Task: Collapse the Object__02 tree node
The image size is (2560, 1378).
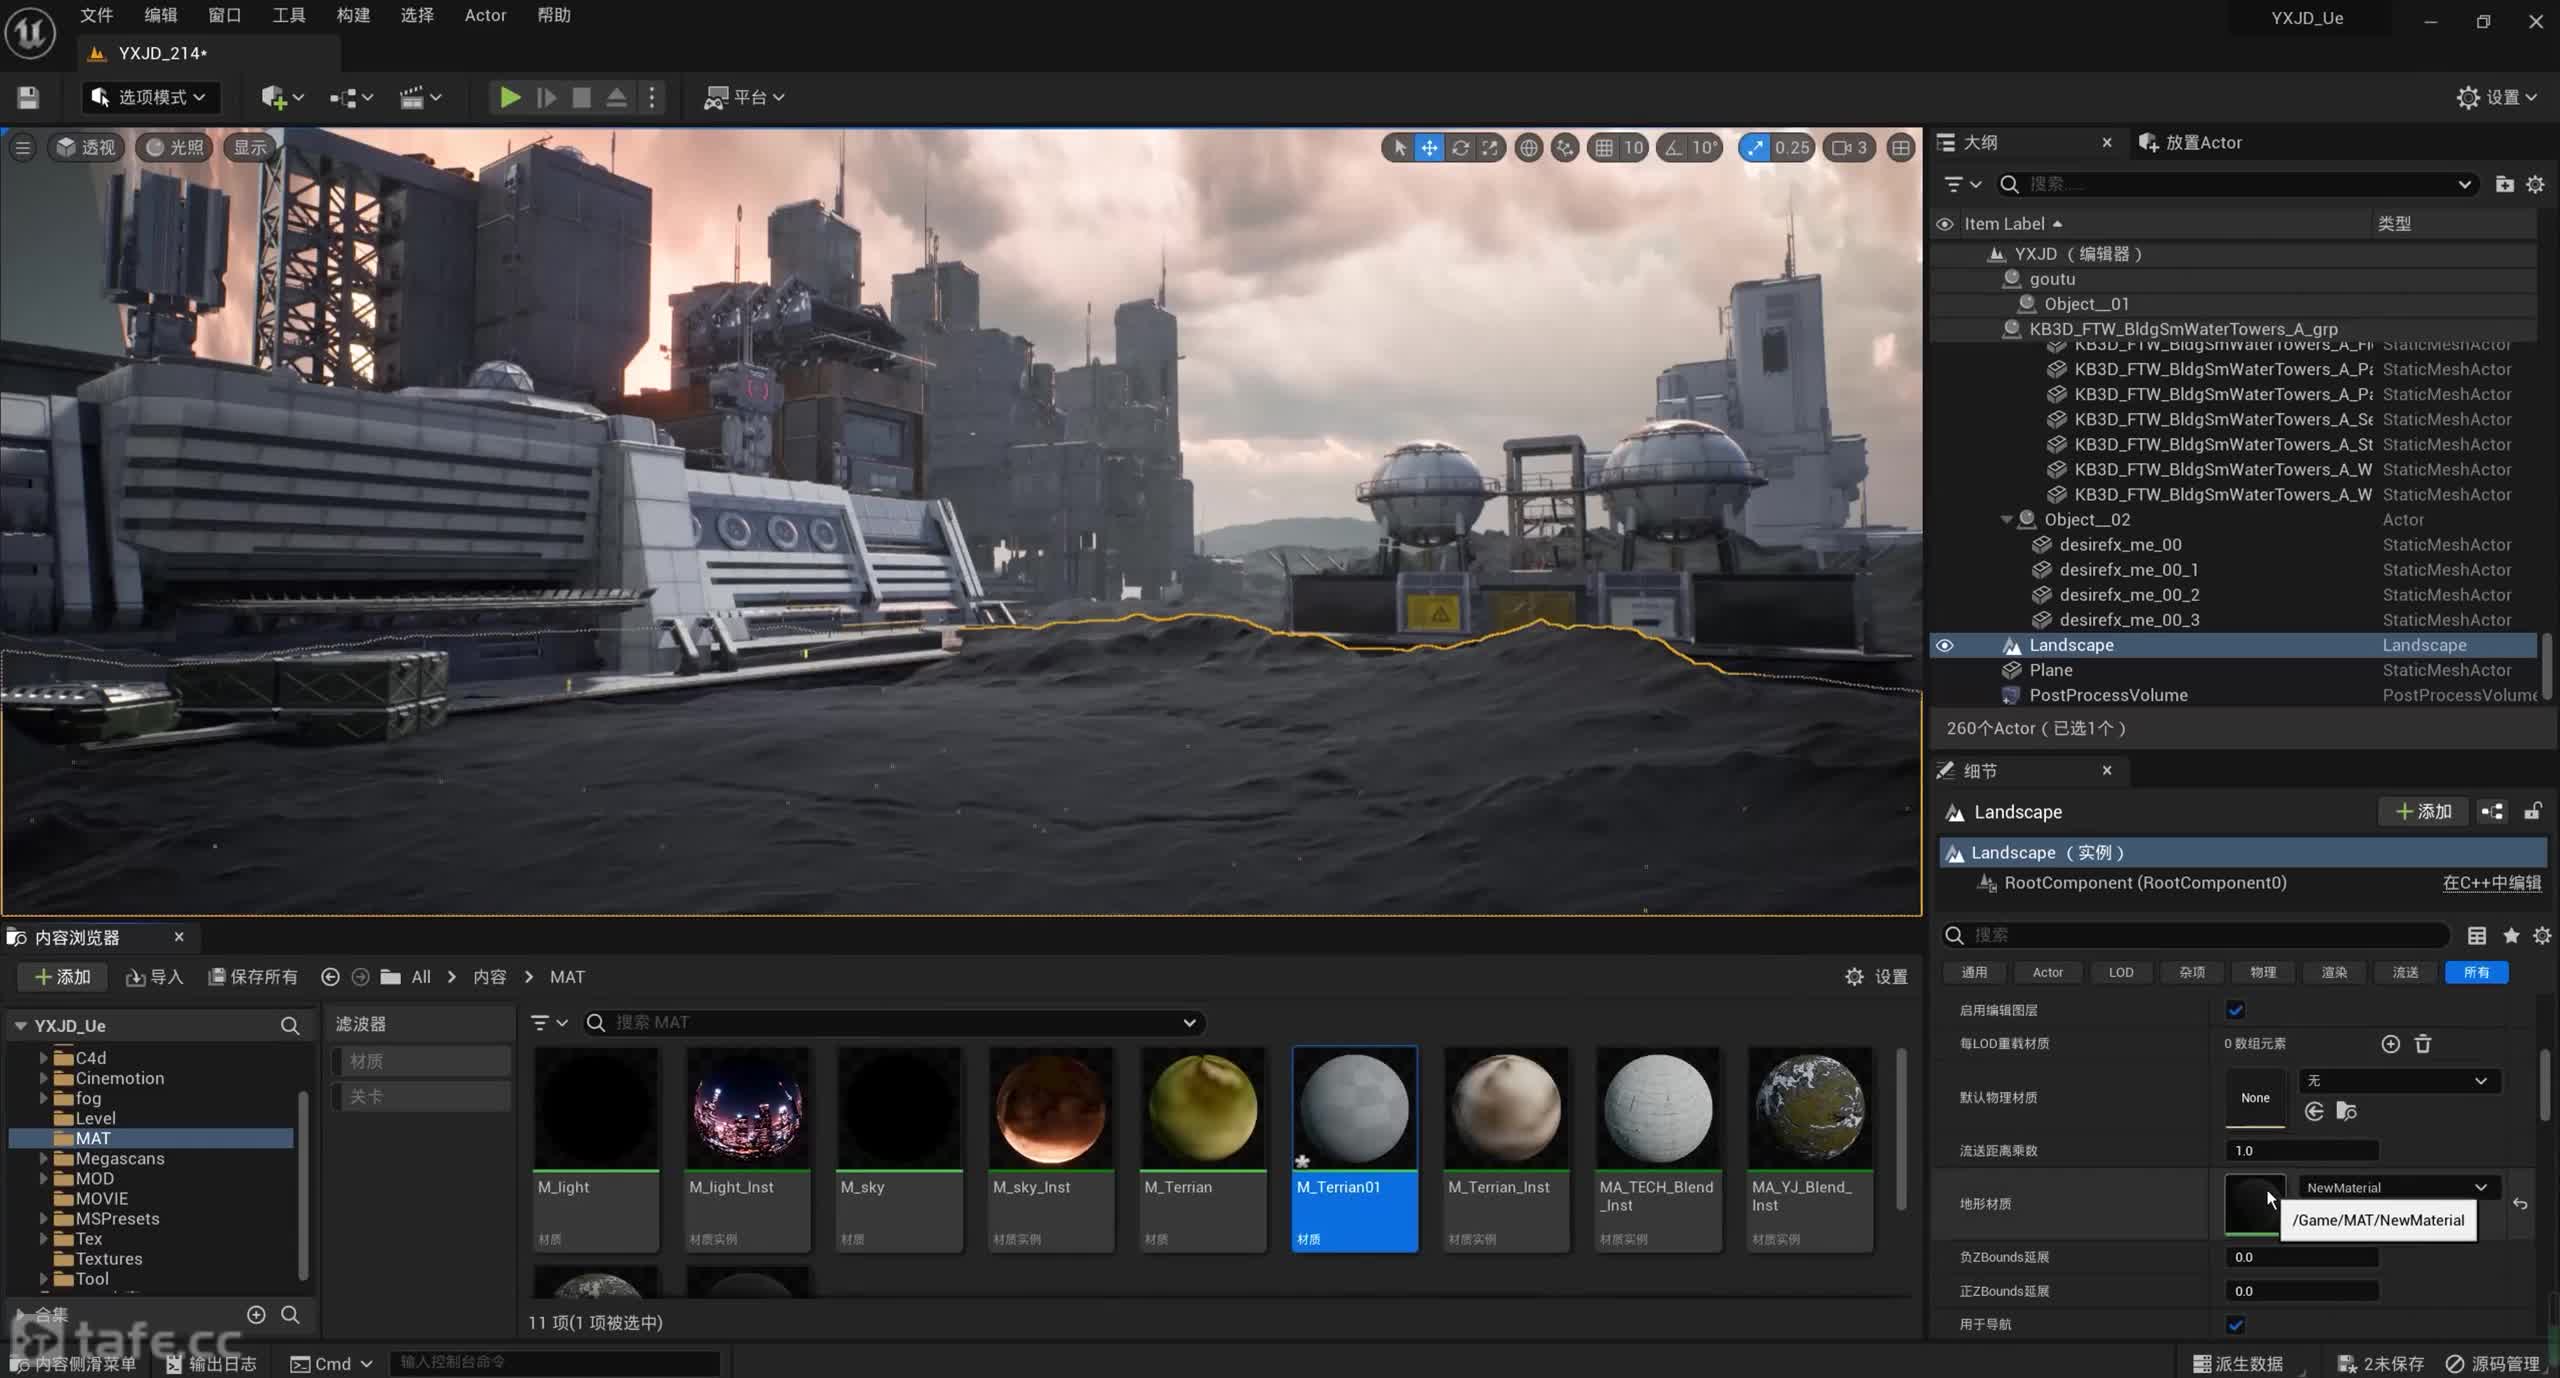Action: (2006, 520)
